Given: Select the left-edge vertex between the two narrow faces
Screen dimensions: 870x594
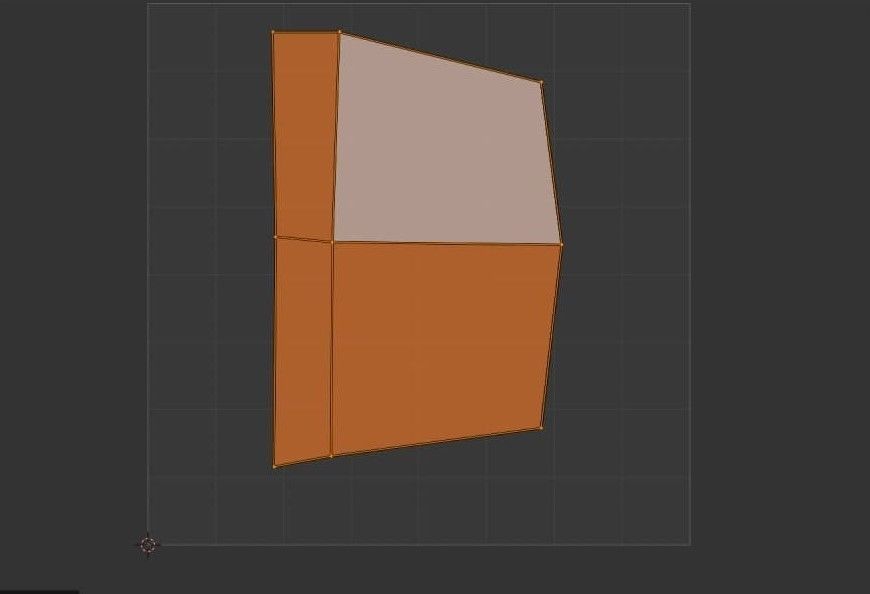Looking at the screenshot, I should click(275, 237).
